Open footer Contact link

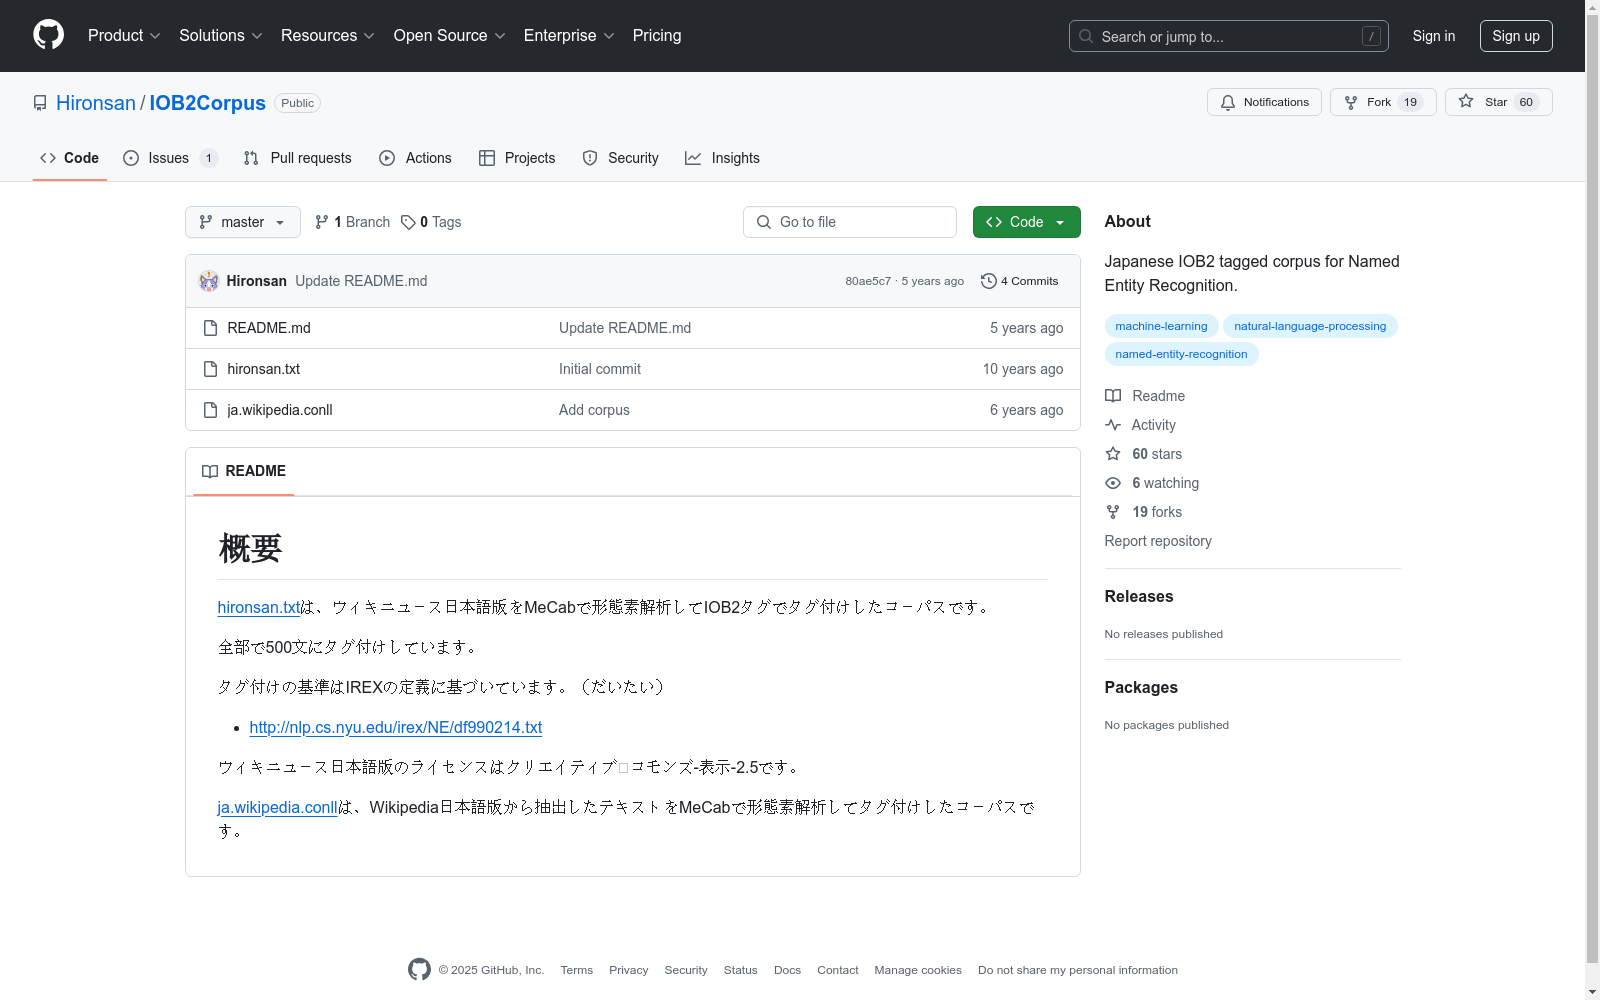point(838,970)
